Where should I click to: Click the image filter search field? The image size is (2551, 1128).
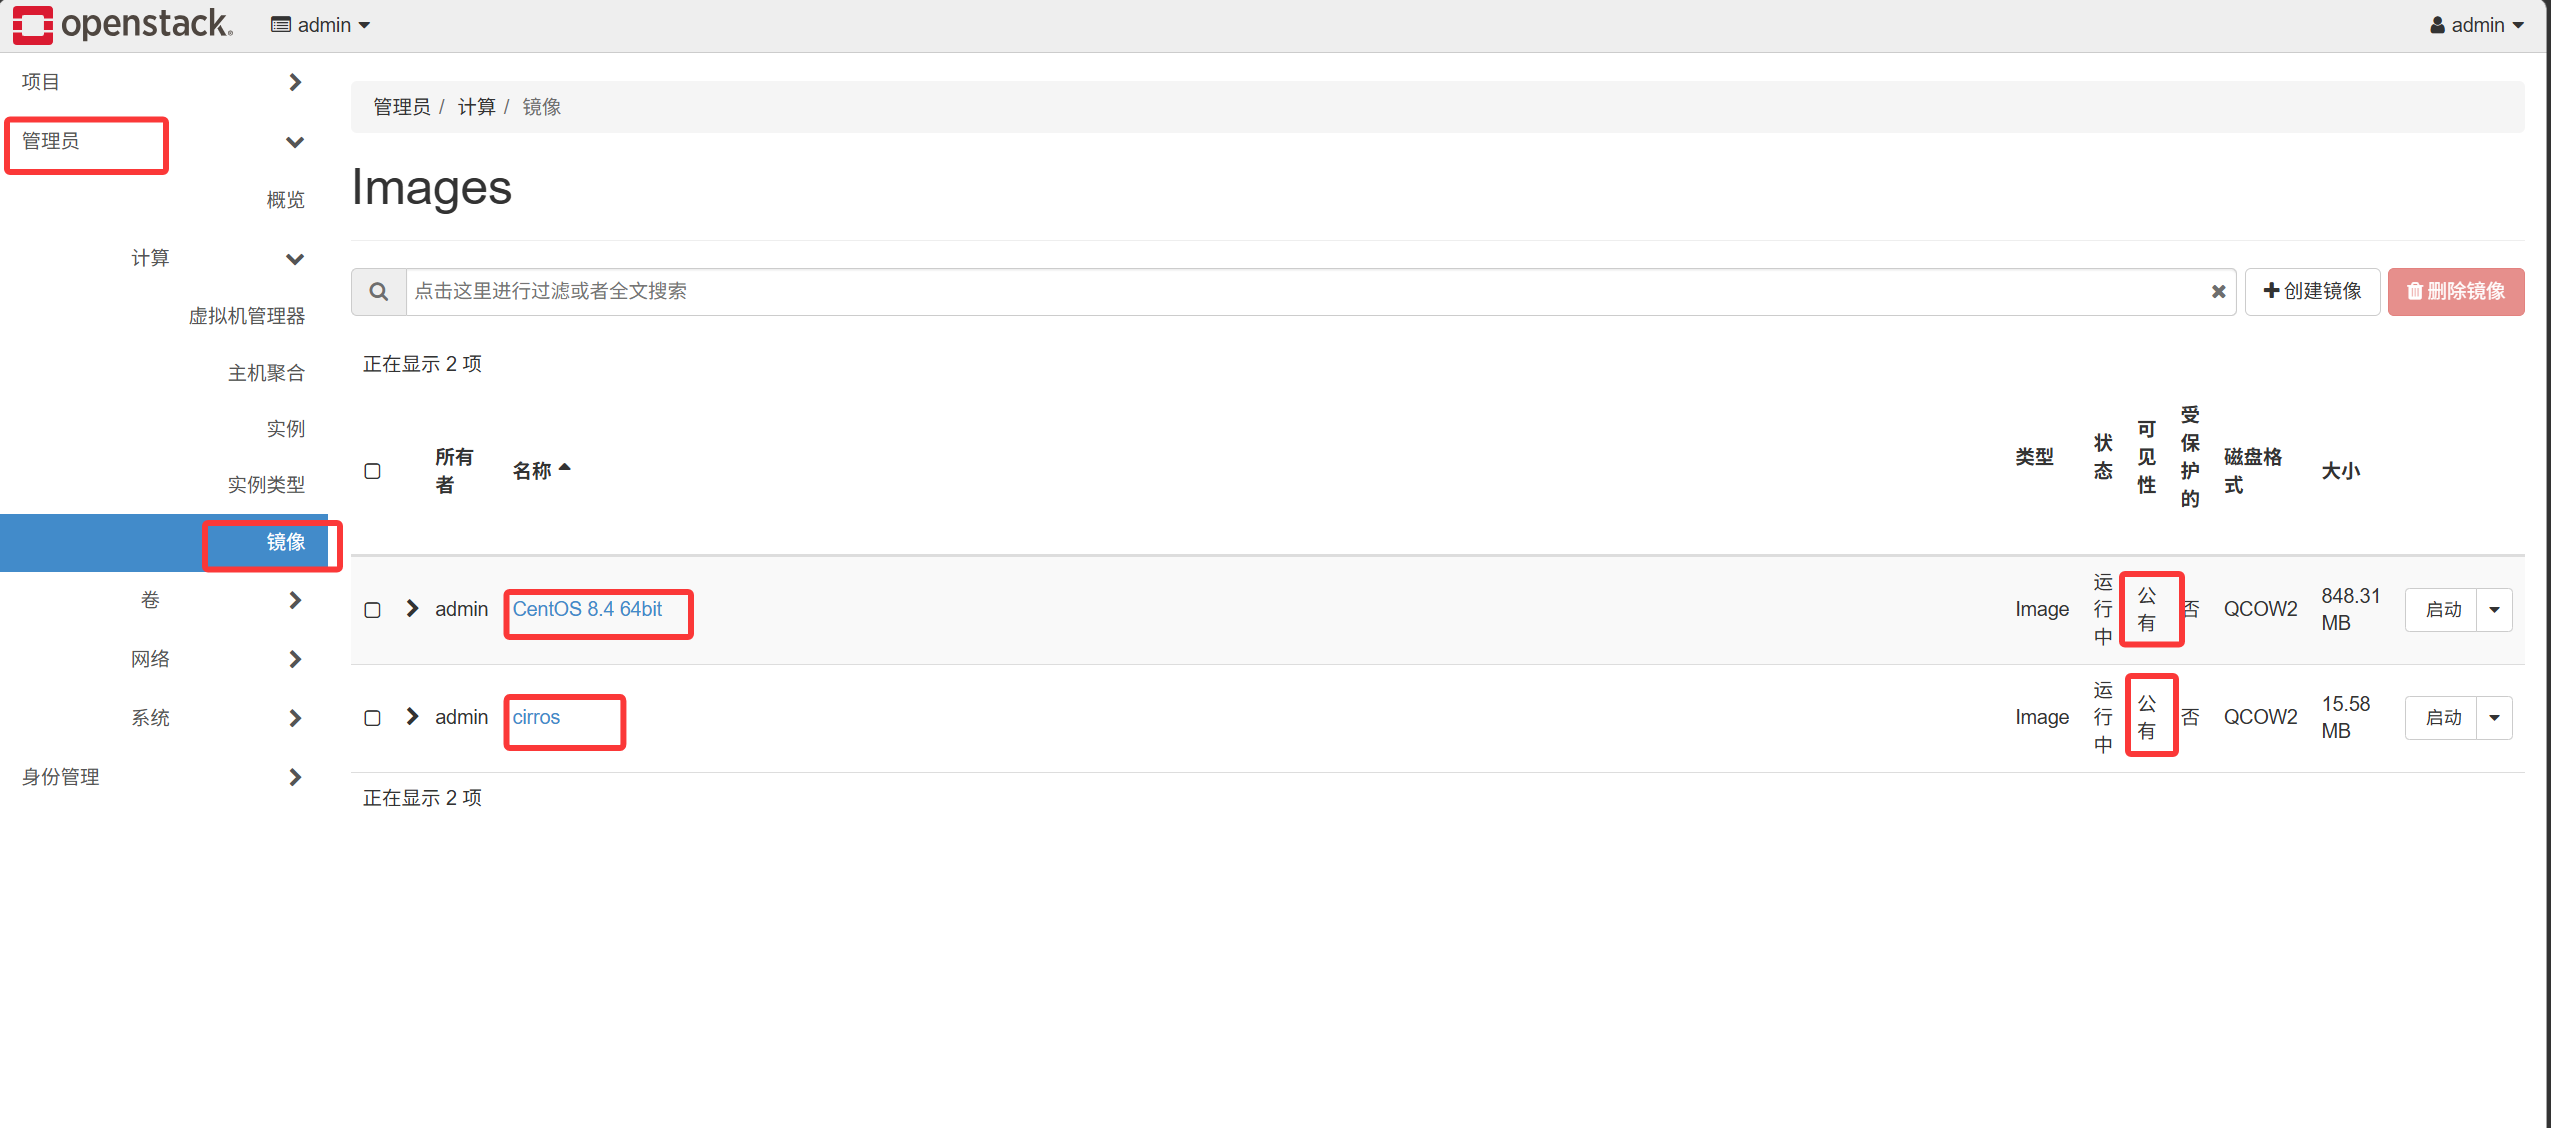[x=1305, y=291]
